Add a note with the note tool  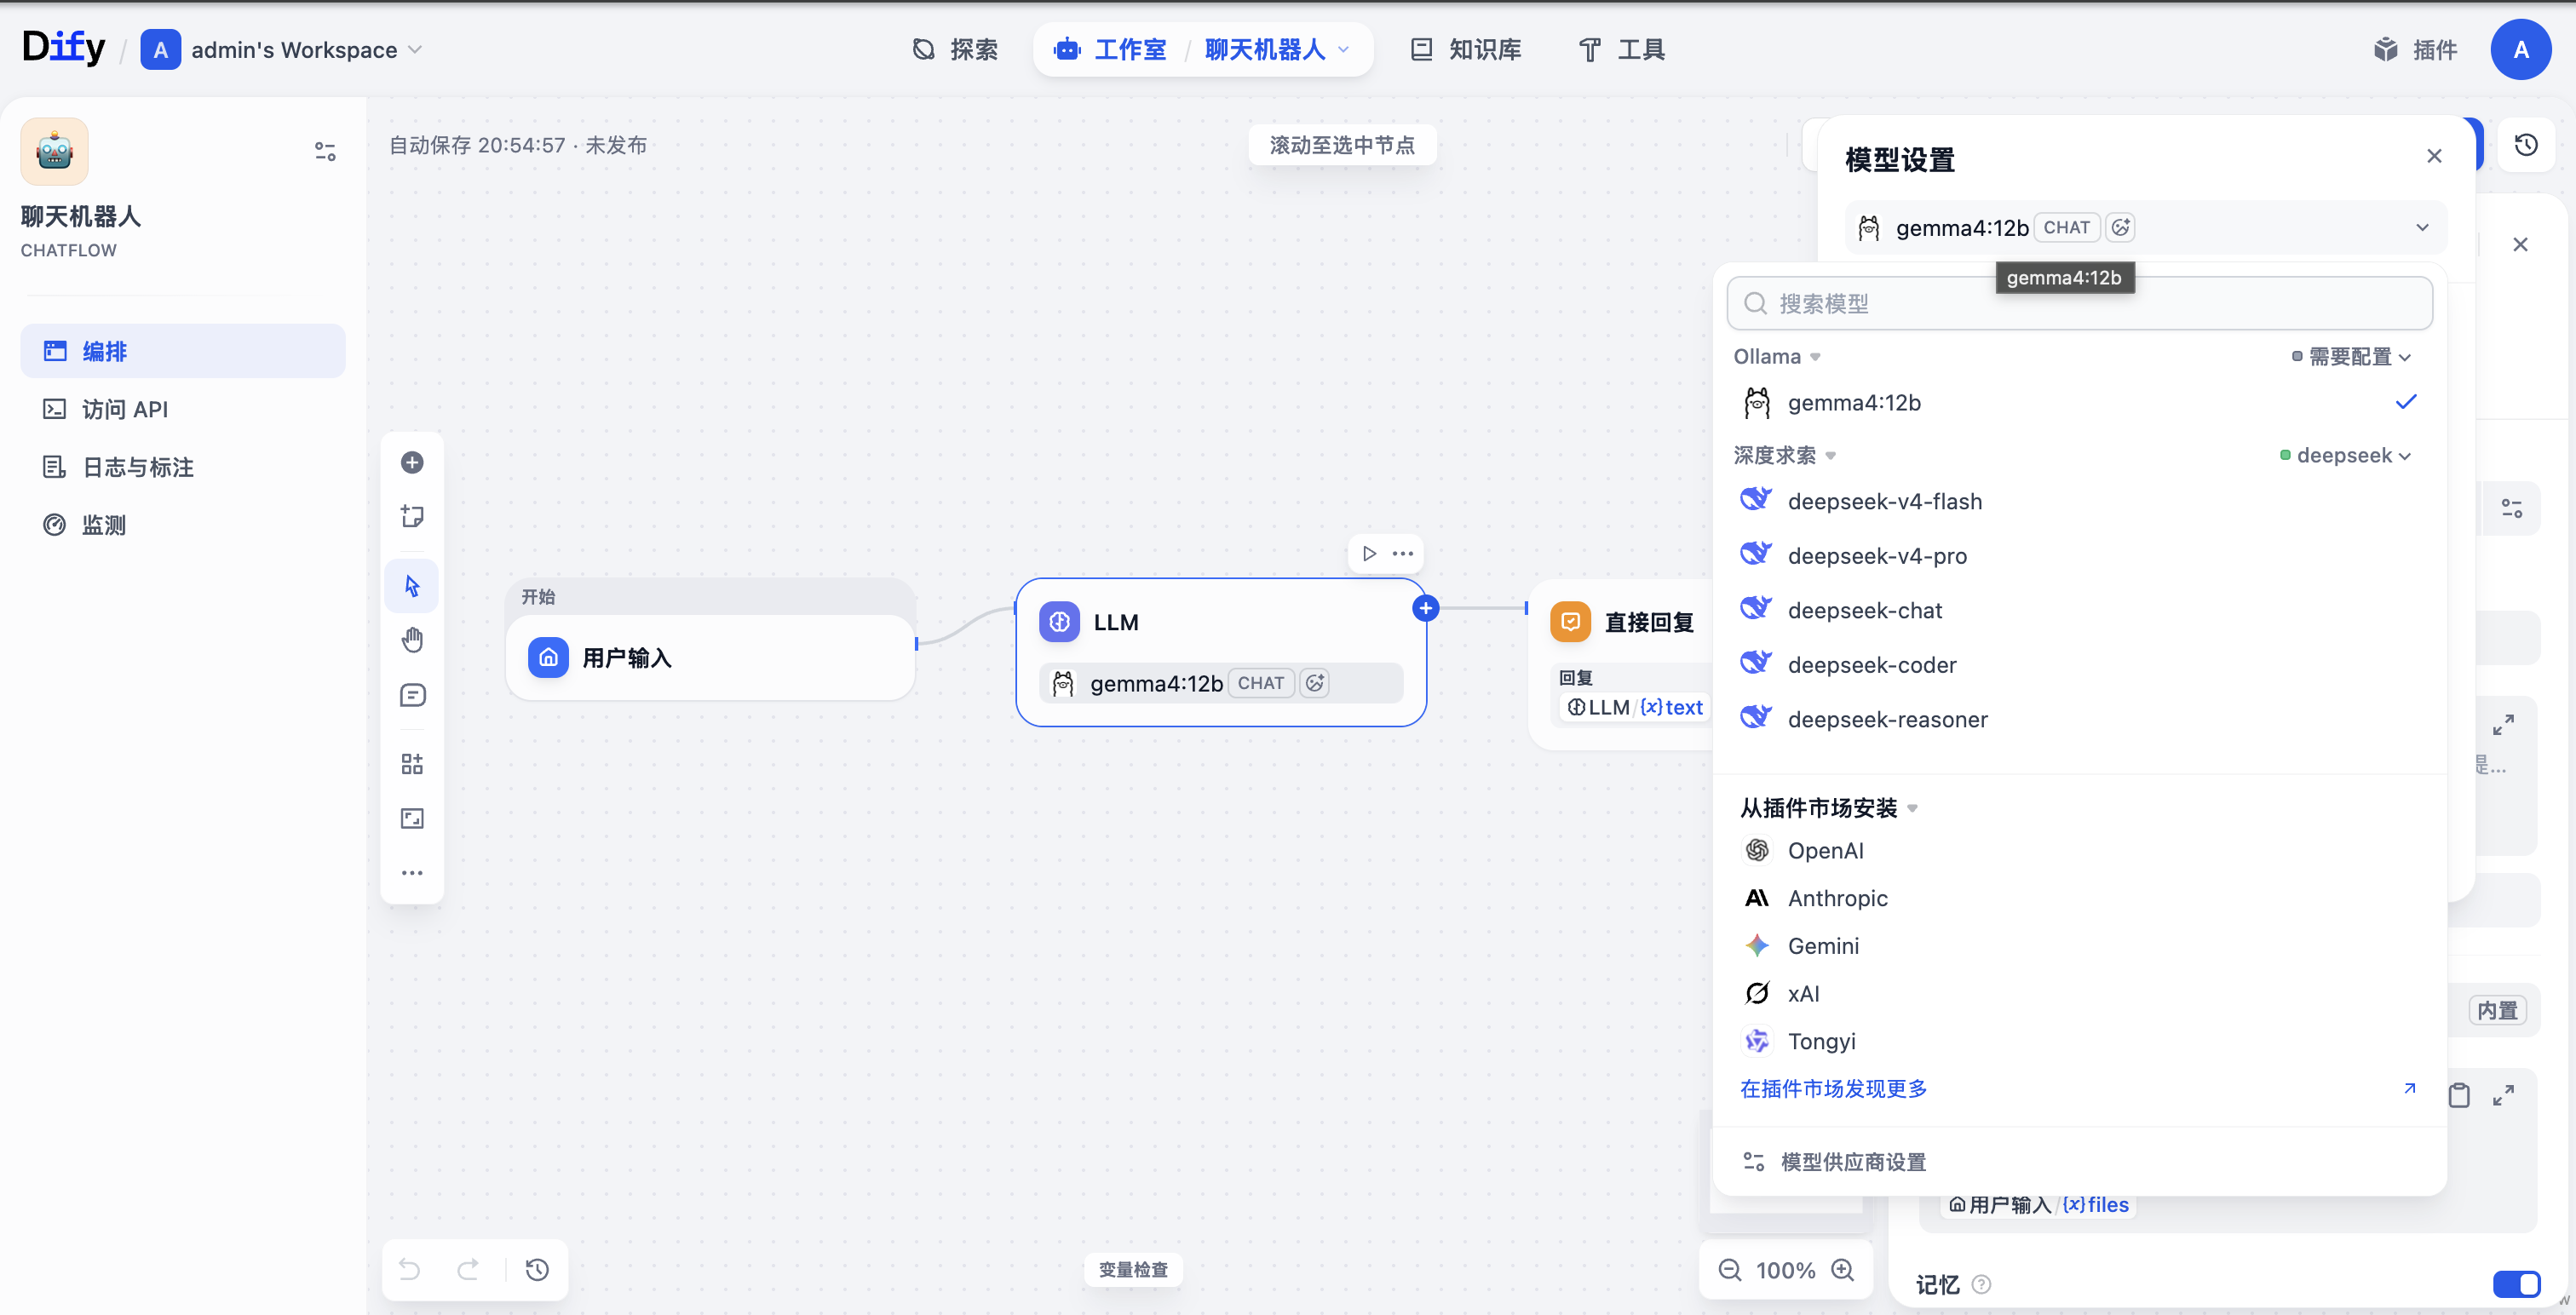point(412,516)
